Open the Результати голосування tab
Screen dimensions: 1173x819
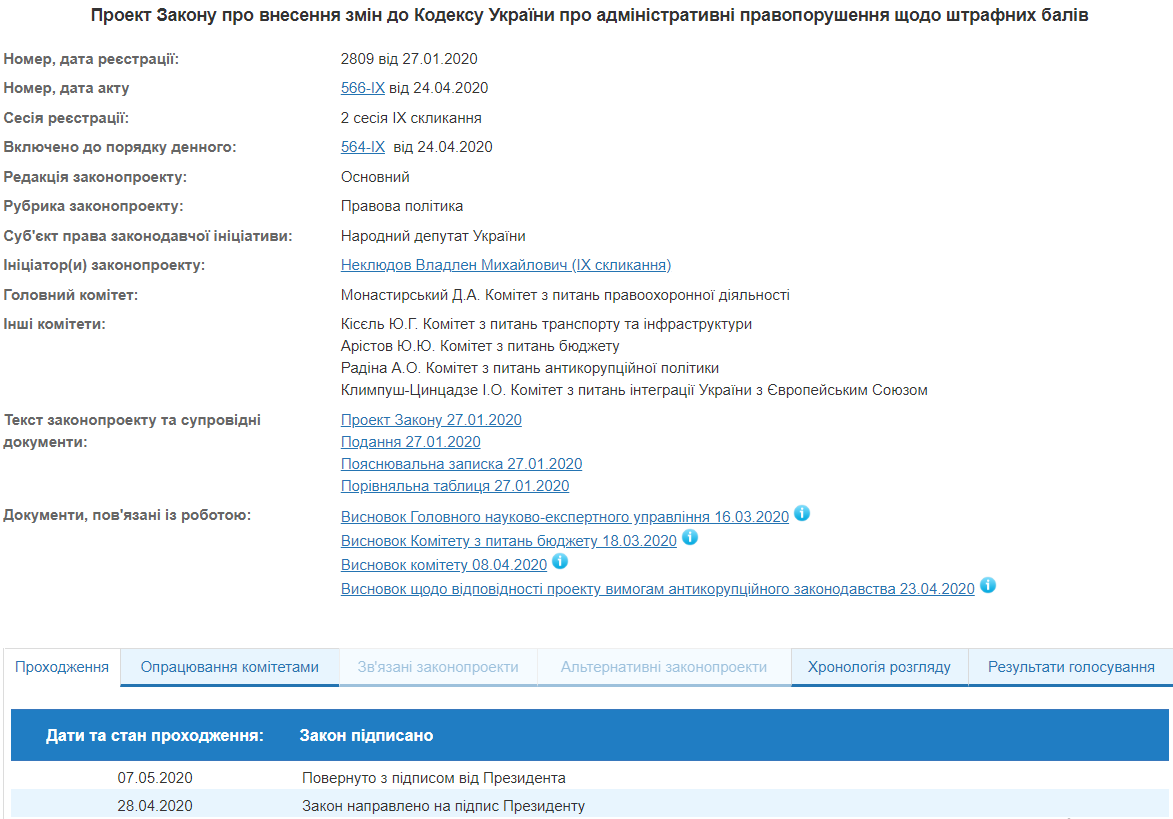click(x=1070, y=667)
